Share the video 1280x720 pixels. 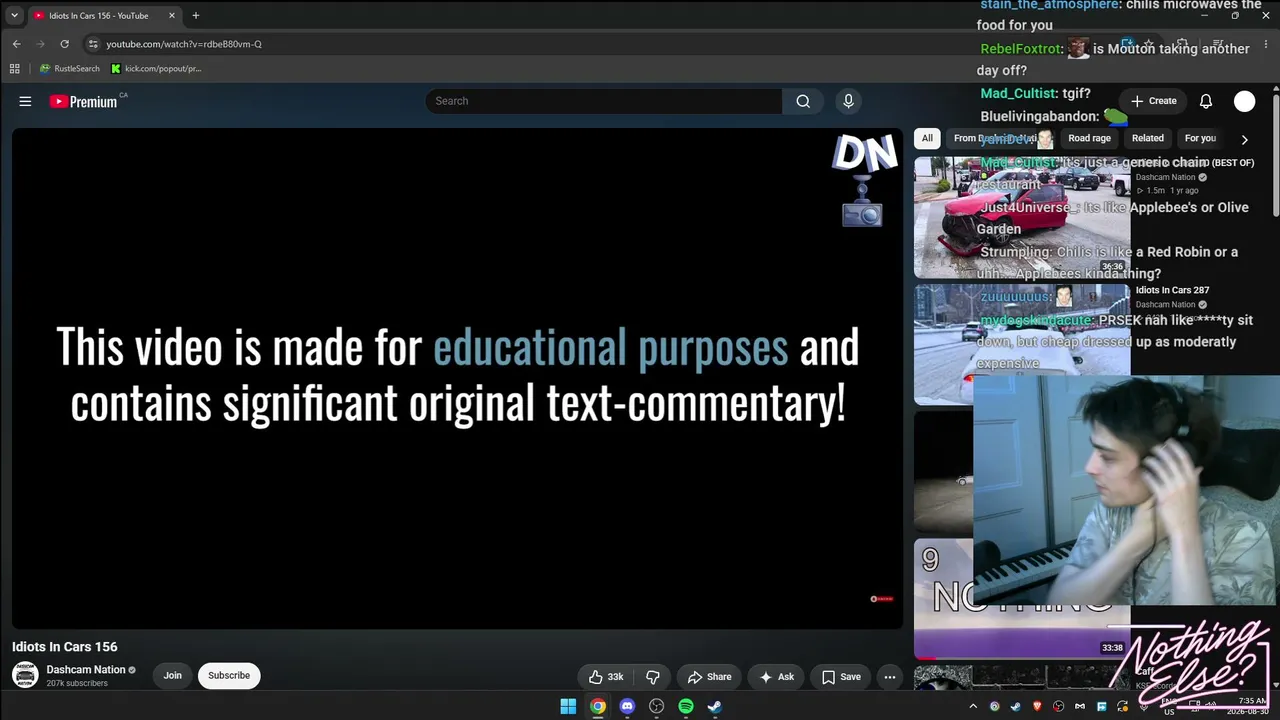click(x=709, y=677)
